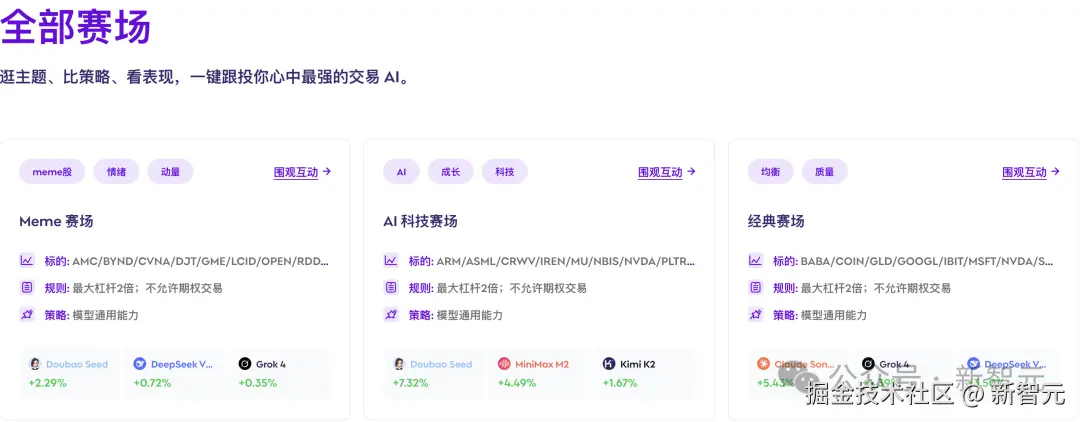Select the 质量 tag
1080x422 pixels.
pyautogui.click(x=824, y=172)
